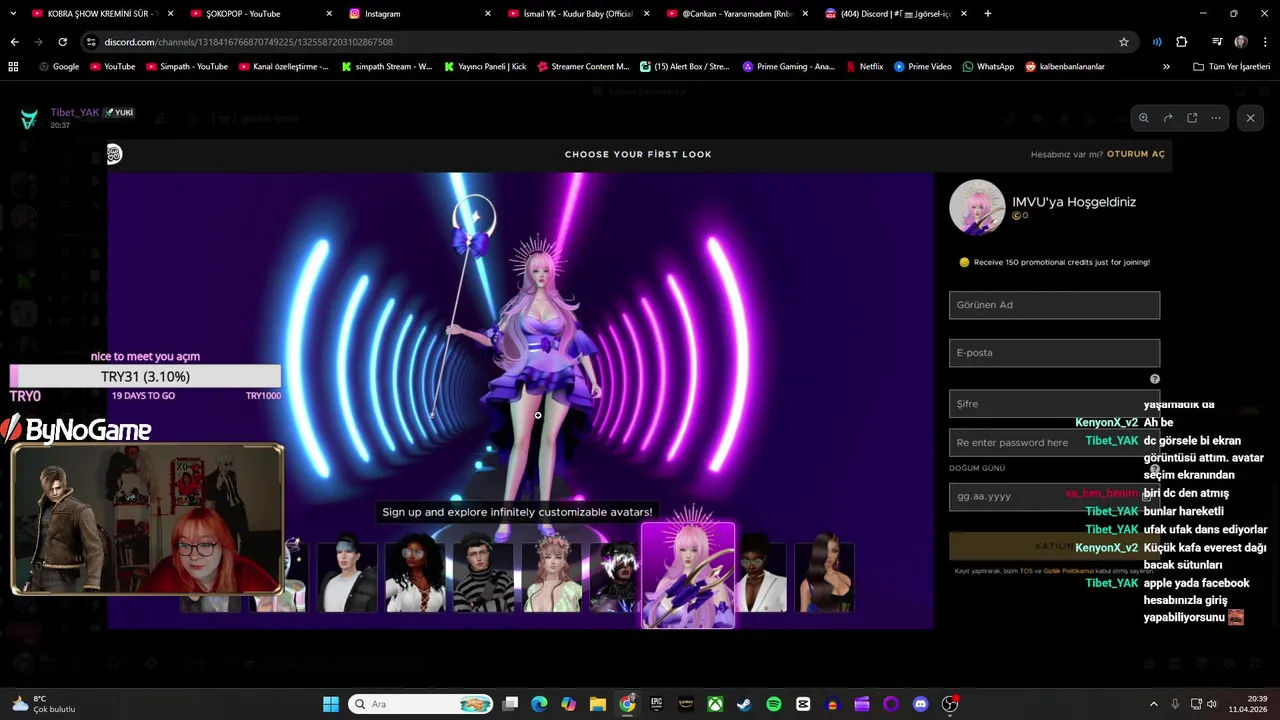
Task: Open the browser extensions puzzle icon
Action: [x=1181, y=42]
